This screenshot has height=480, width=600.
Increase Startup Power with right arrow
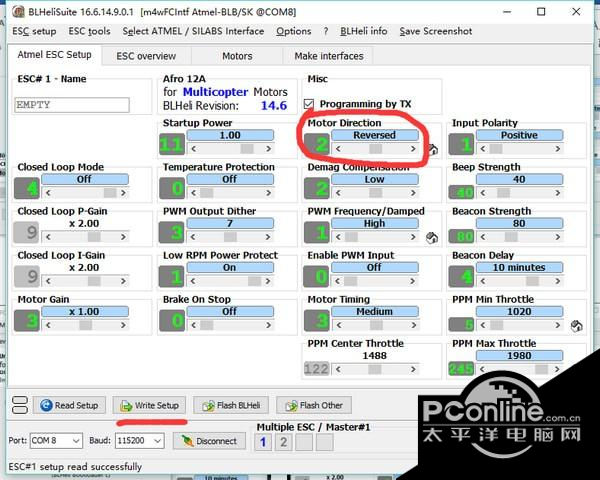[268, 149]
